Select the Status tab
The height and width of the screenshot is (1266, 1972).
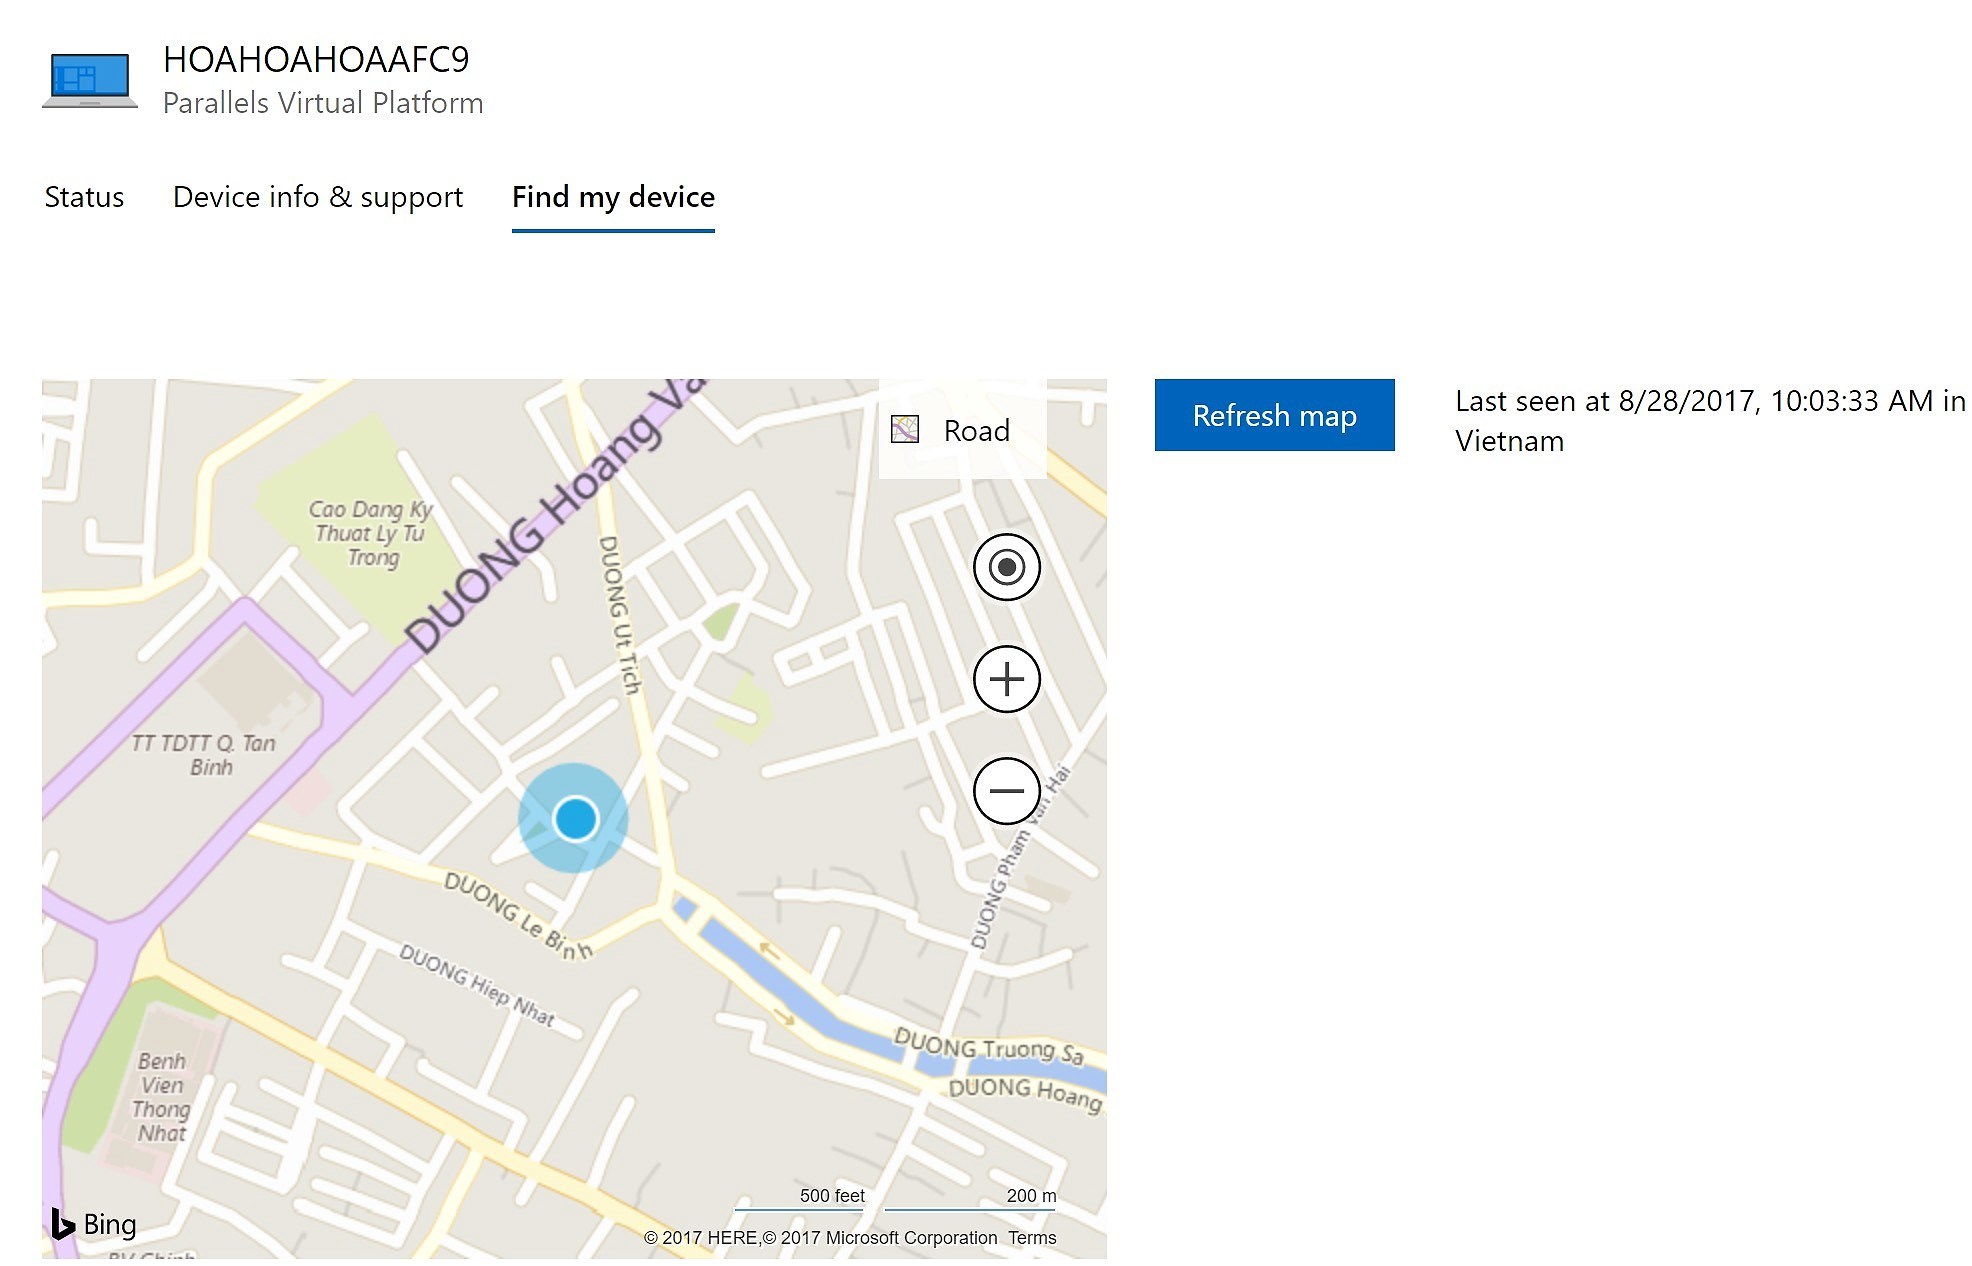(x=83, y=195)
